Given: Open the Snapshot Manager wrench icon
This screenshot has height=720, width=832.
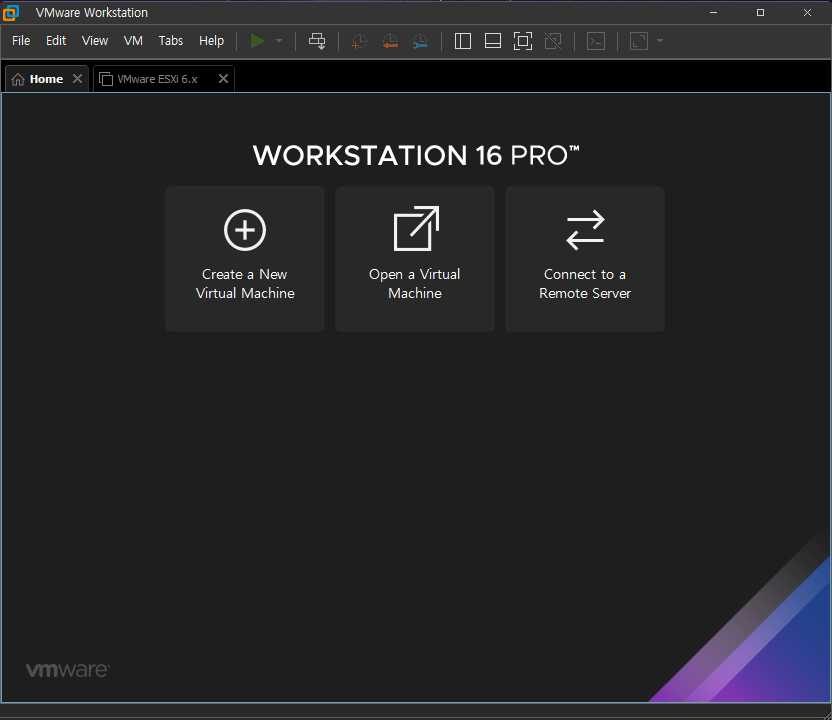Looking at the screenshot, I should [420, 41].
